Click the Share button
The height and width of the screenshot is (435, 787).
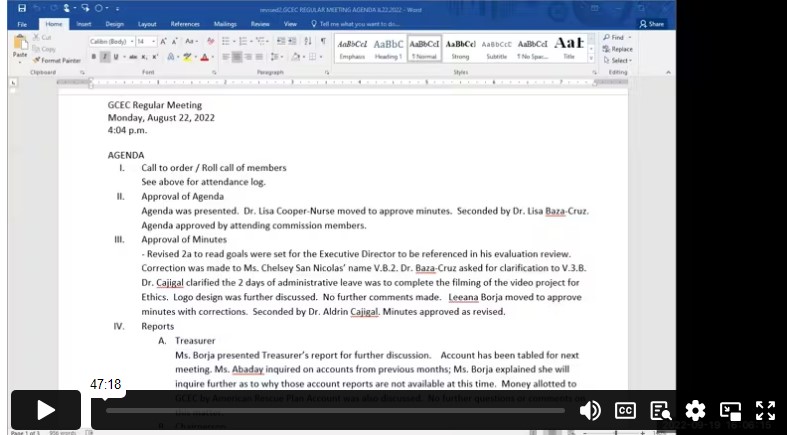pos(651,24)
